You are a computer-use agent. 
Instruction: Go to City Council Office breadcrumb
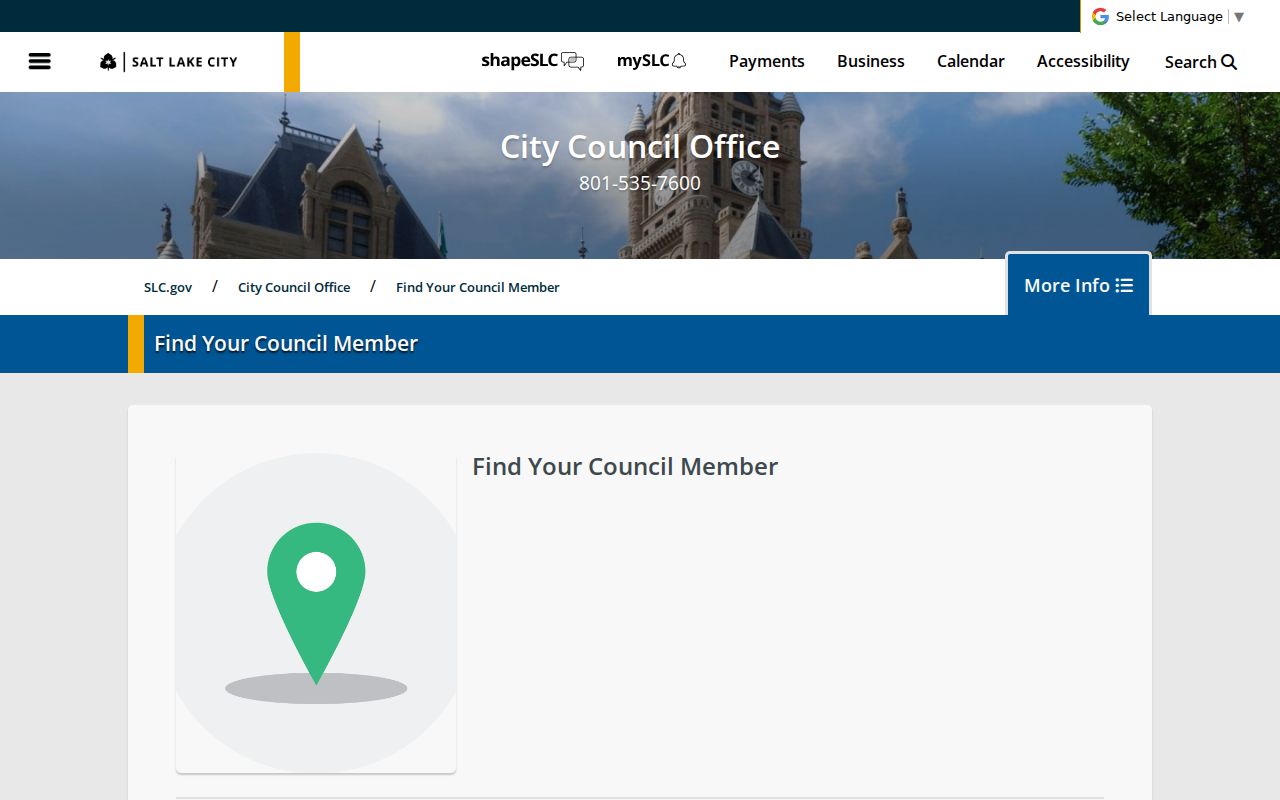[294, 287]
